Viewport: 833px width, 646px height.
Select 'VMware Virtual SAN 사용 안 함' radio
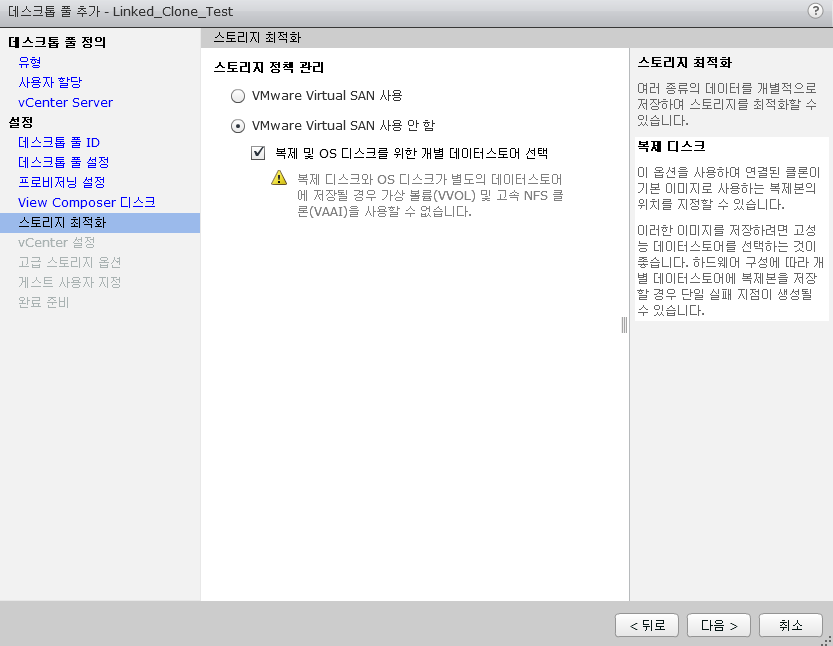pos(238,126)
